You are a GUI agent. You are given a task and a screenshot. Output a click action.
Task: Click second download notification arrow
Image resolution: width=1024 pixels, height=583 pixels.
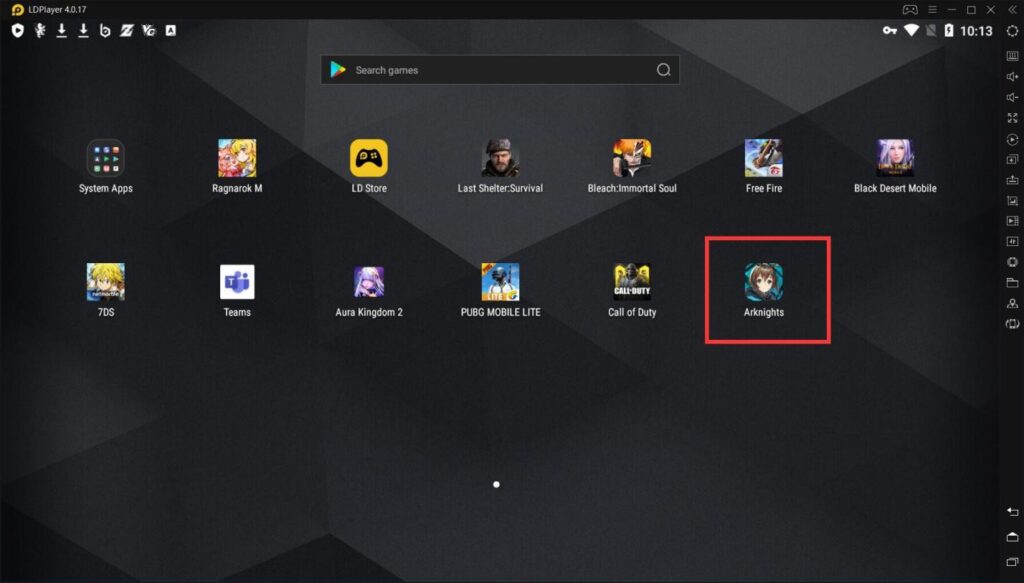[x=84, y=31]
